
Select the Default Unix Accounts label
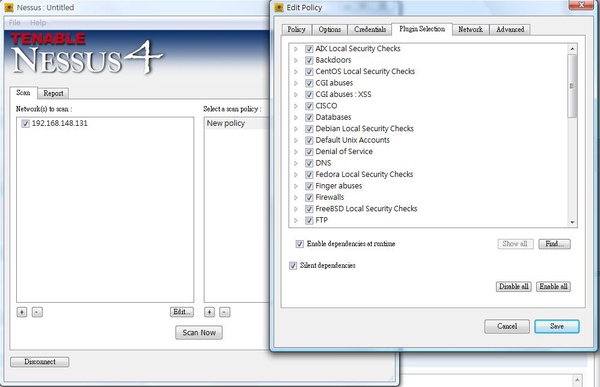pos(352,140)
